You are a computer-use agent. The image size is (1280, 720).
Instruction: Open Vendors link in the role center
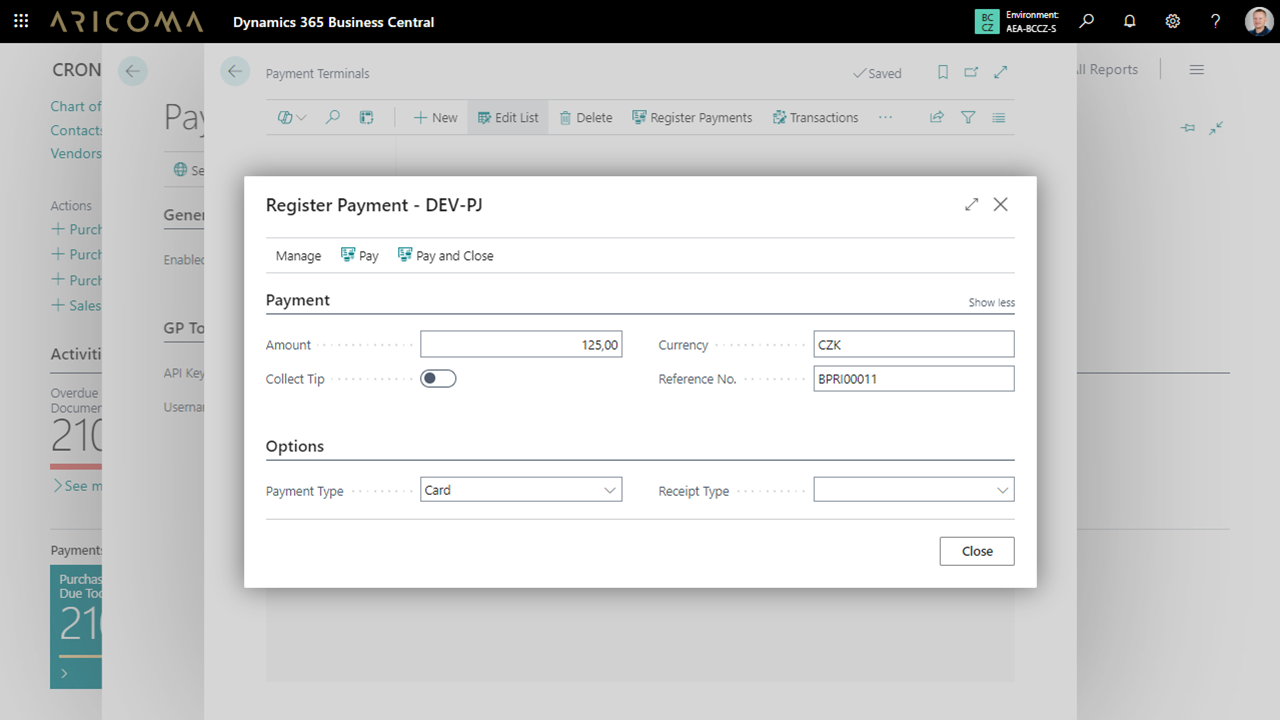tap(76, 153)
